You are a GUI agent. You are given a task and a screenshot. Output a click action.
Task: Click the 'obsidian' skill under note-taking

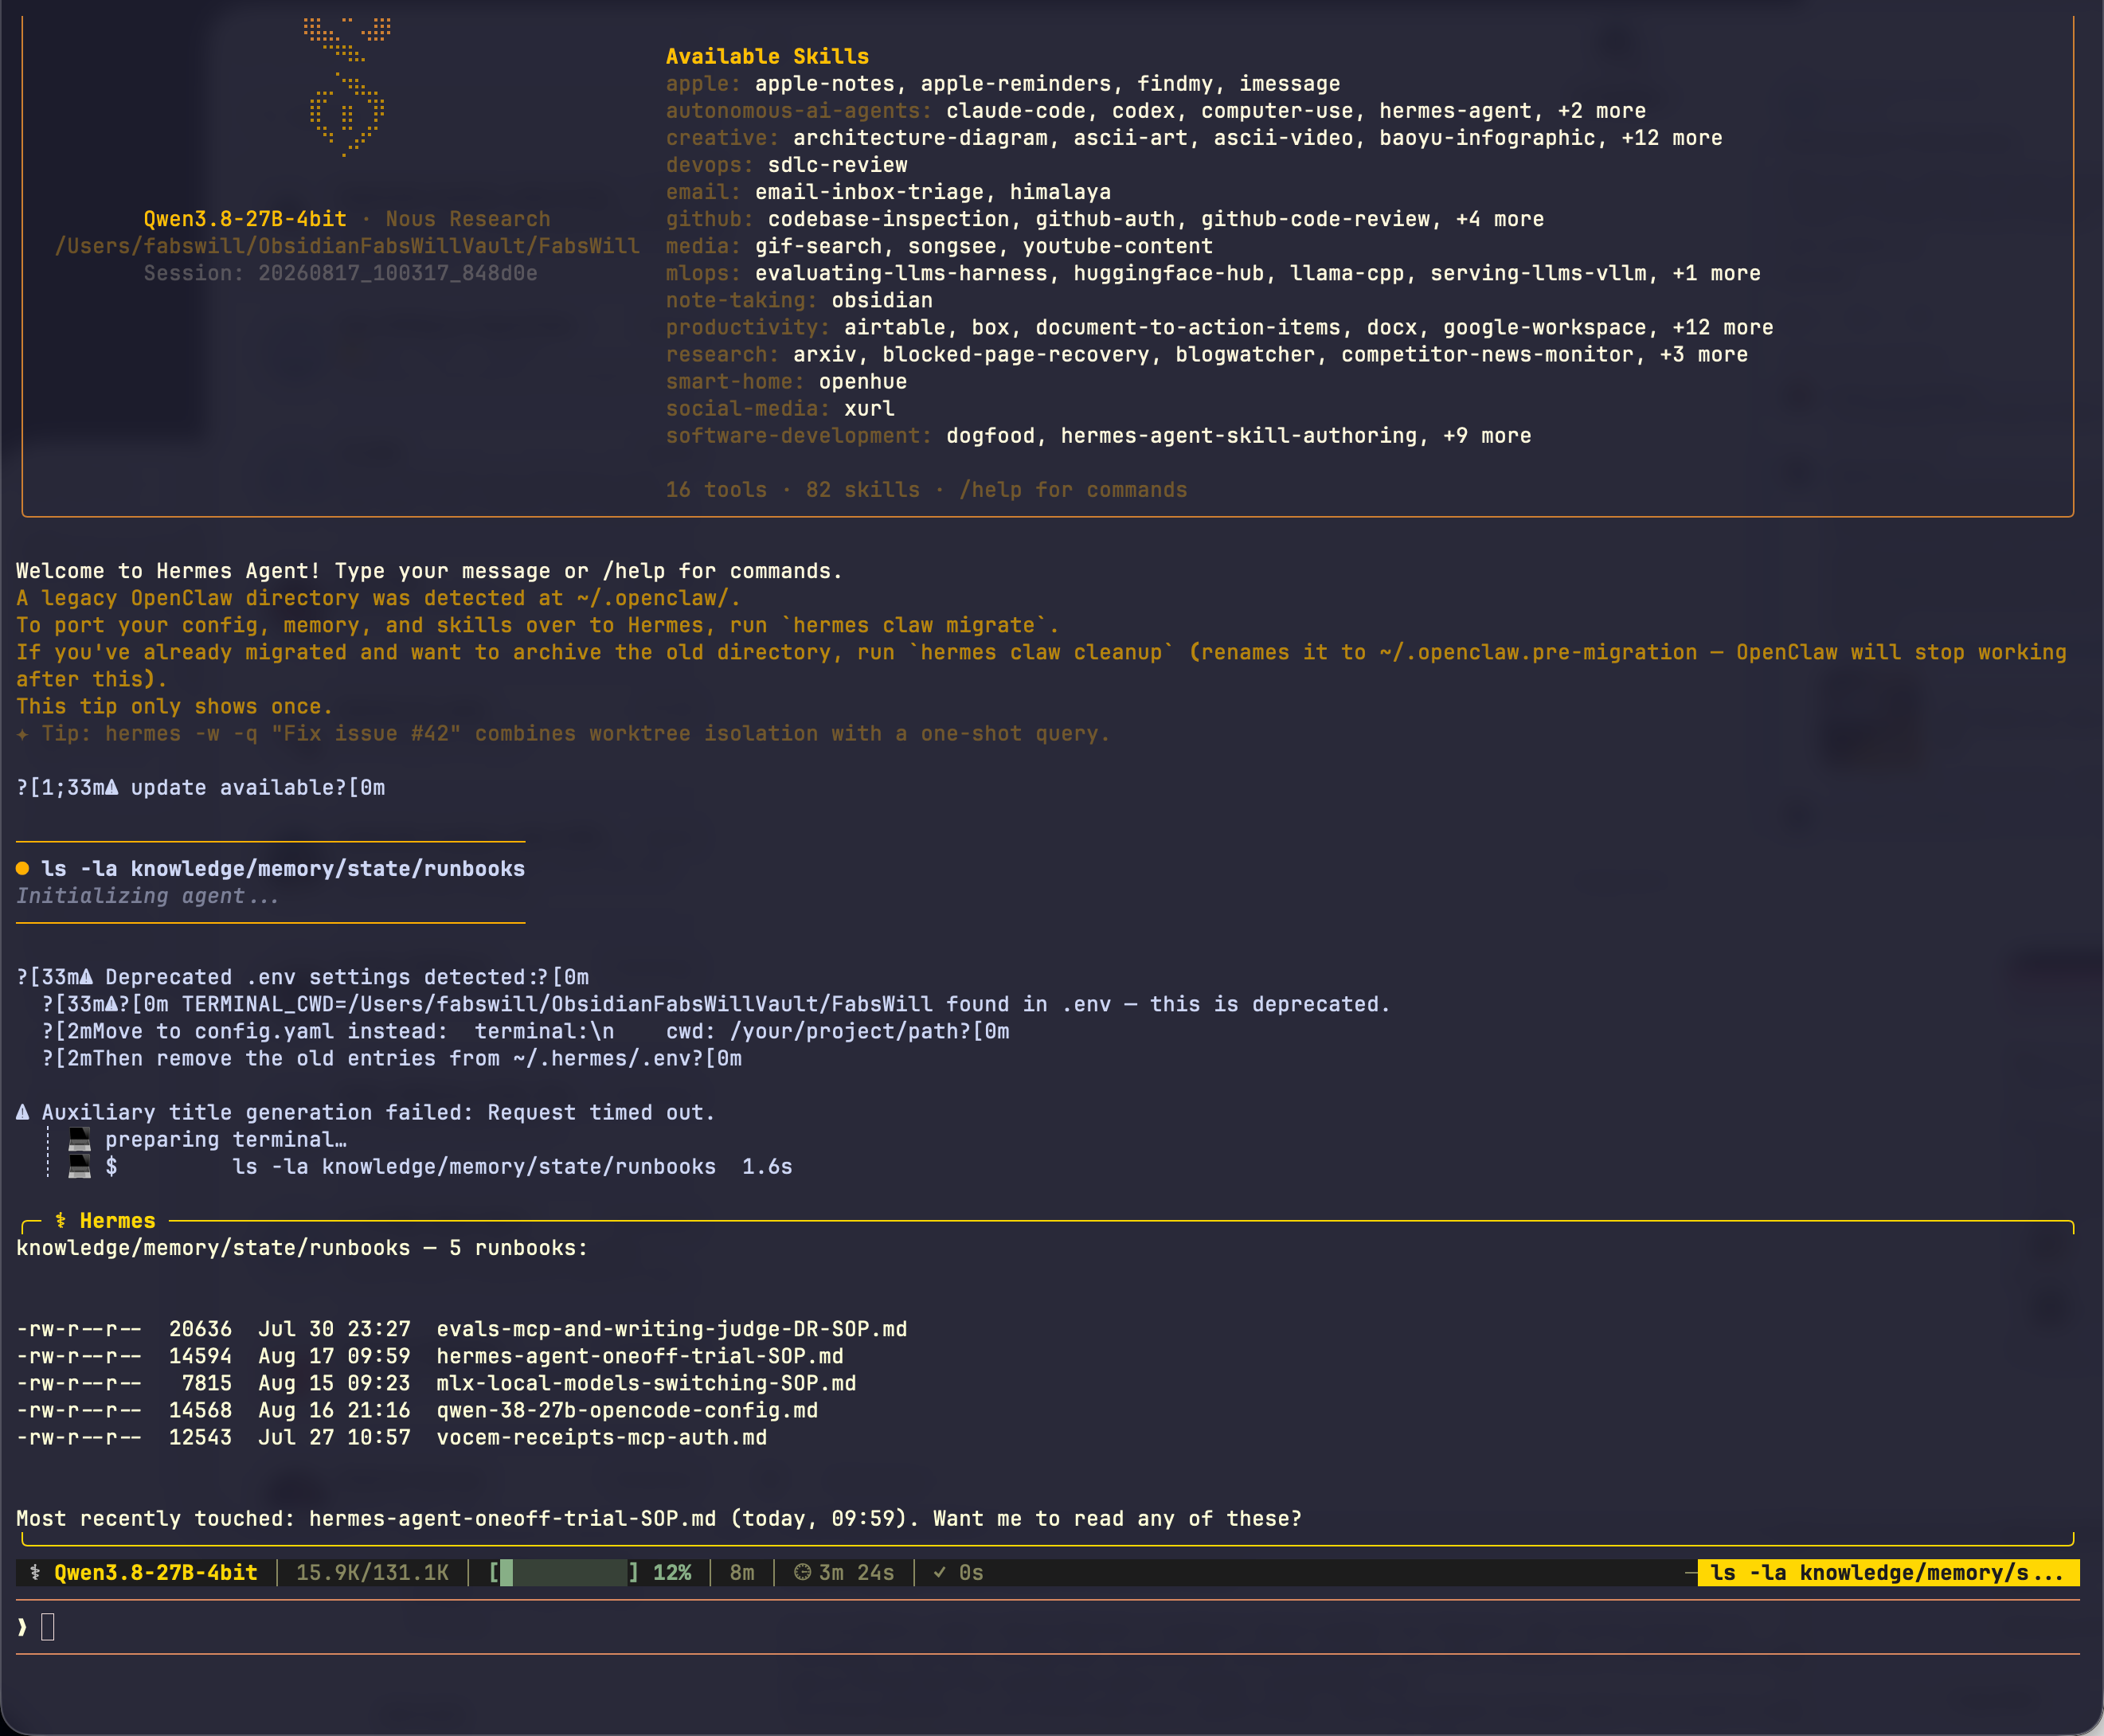pyautogui.click(x=882, y=299)
